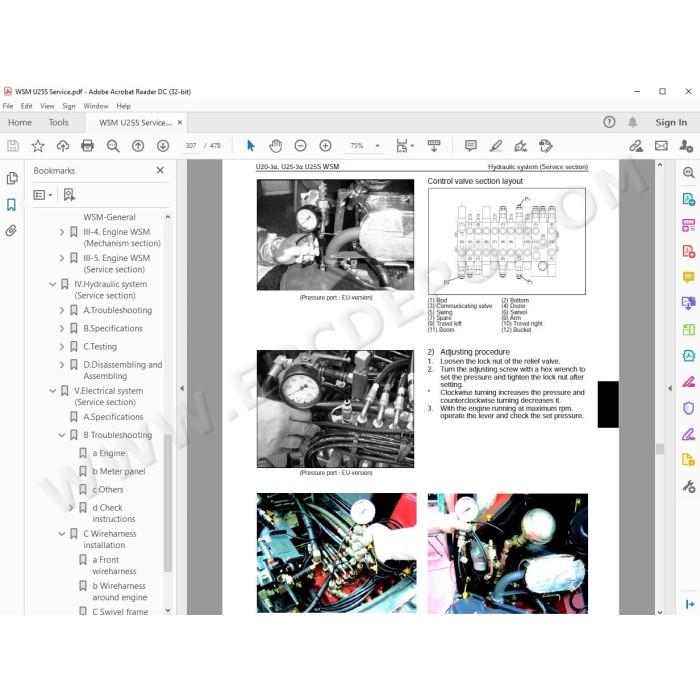700x700 pixels.
Task: Switch to the Tools tab
Action: point(58,122)
